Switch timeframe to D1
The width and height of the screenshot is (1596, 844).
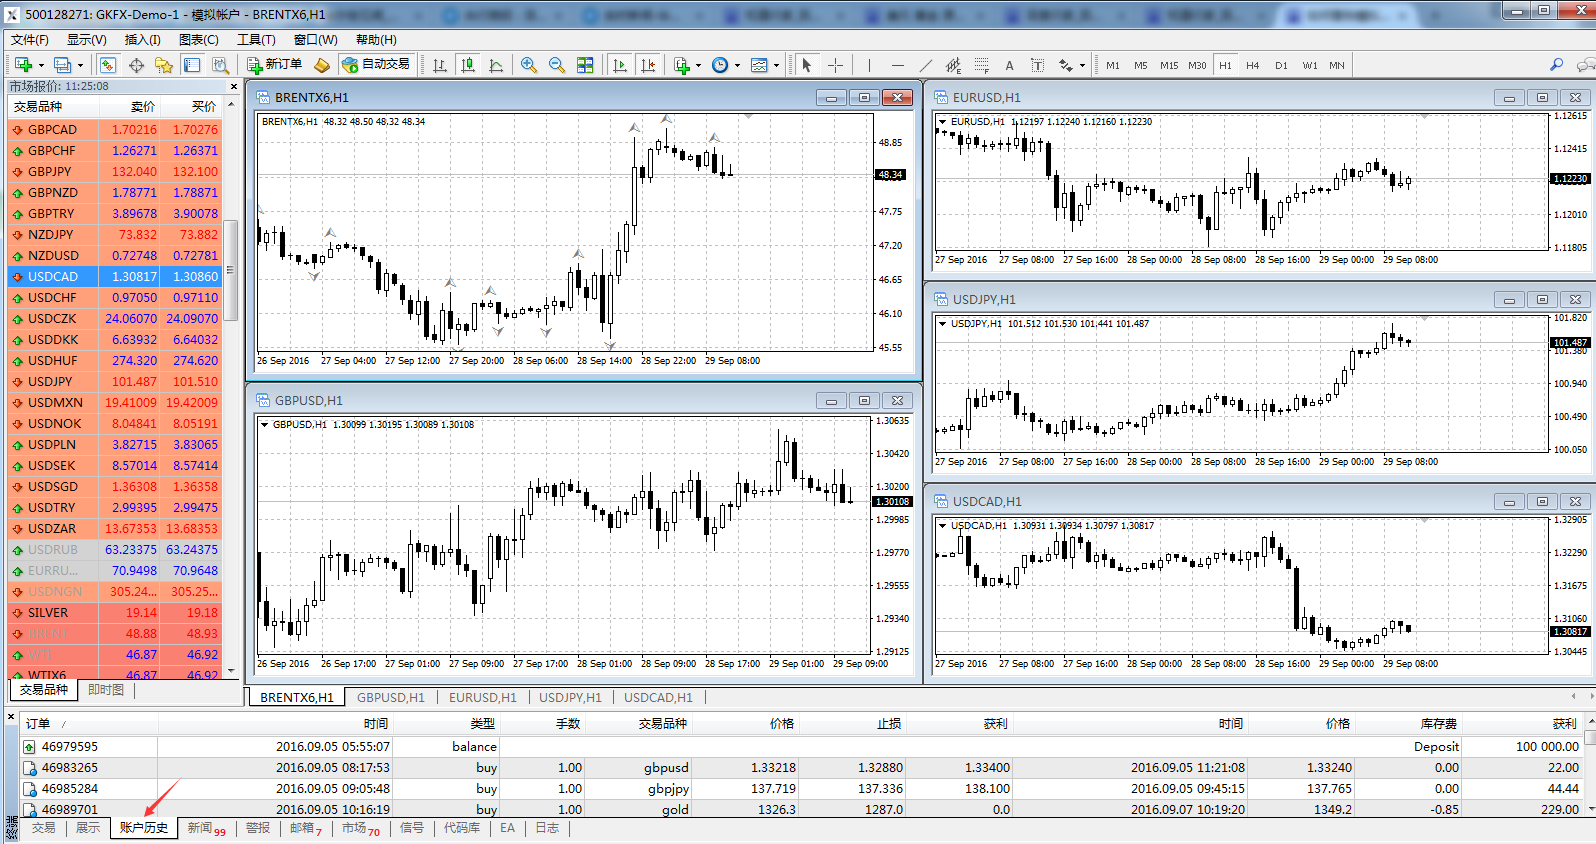pos(1281,65)
